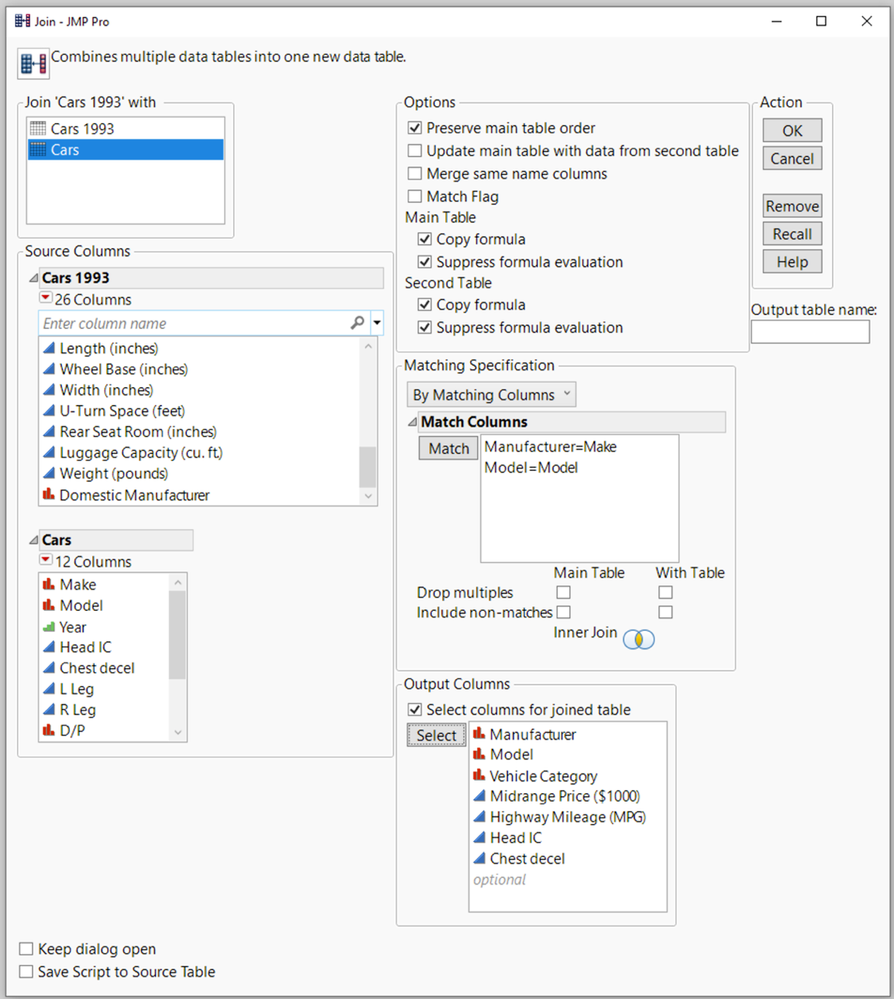This screenshot has width=894, height=999.
Task: Select Head IC in output columns list
Action: [x=515, y=838]
